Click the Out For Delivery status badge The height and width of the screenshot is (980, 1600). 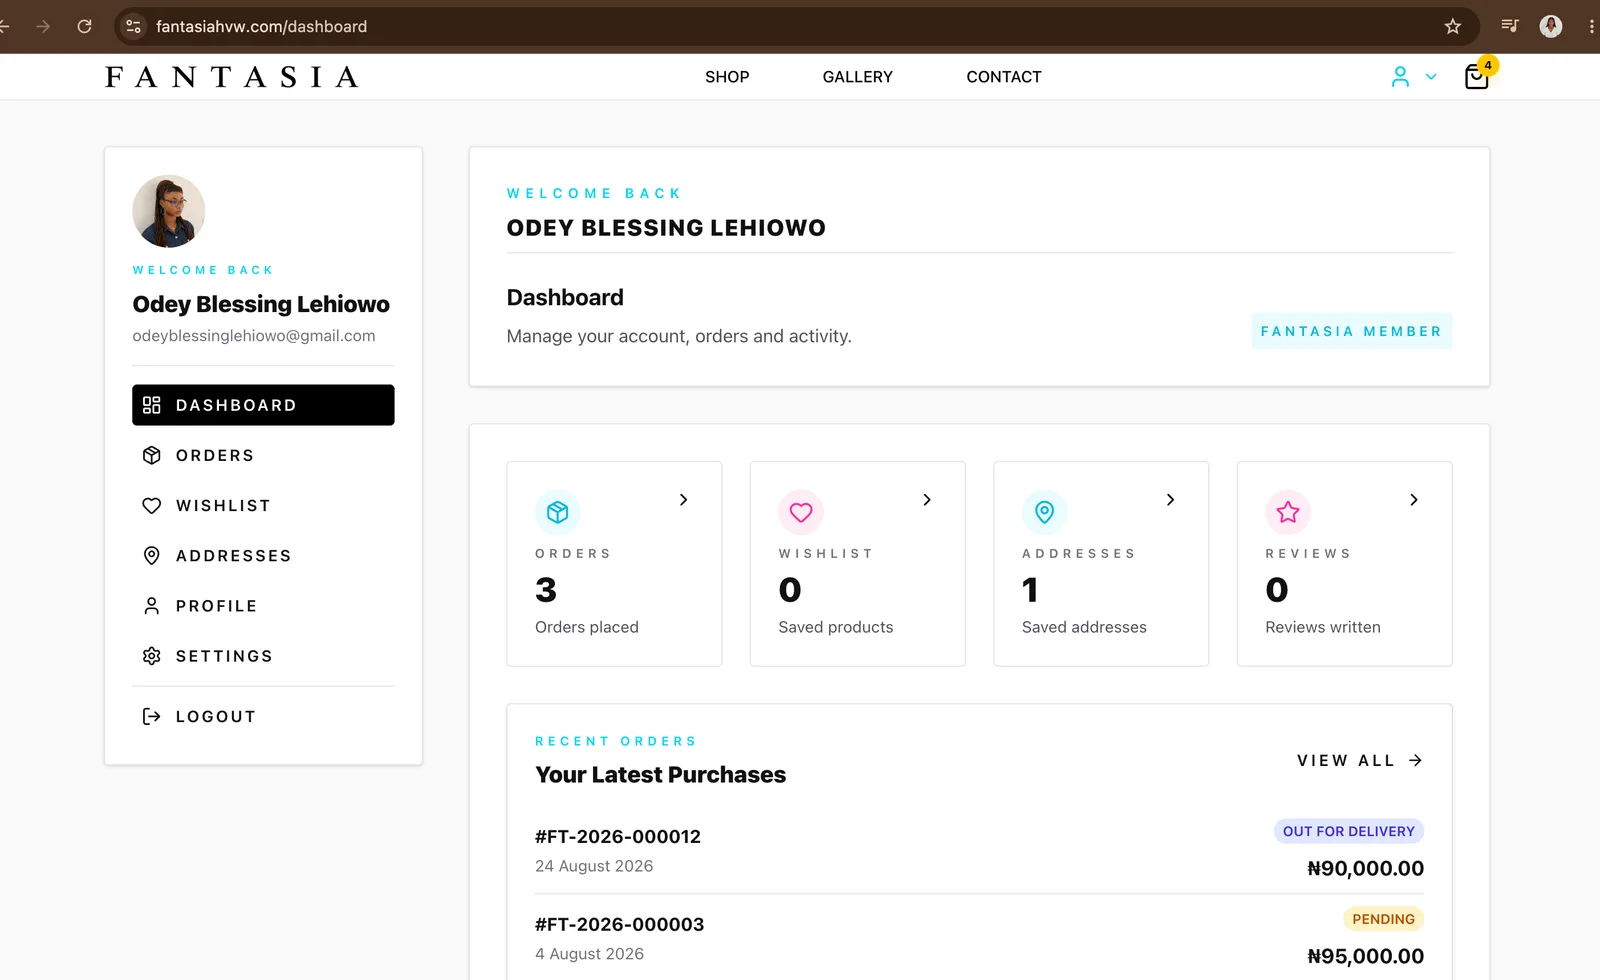click(1349, 831)
